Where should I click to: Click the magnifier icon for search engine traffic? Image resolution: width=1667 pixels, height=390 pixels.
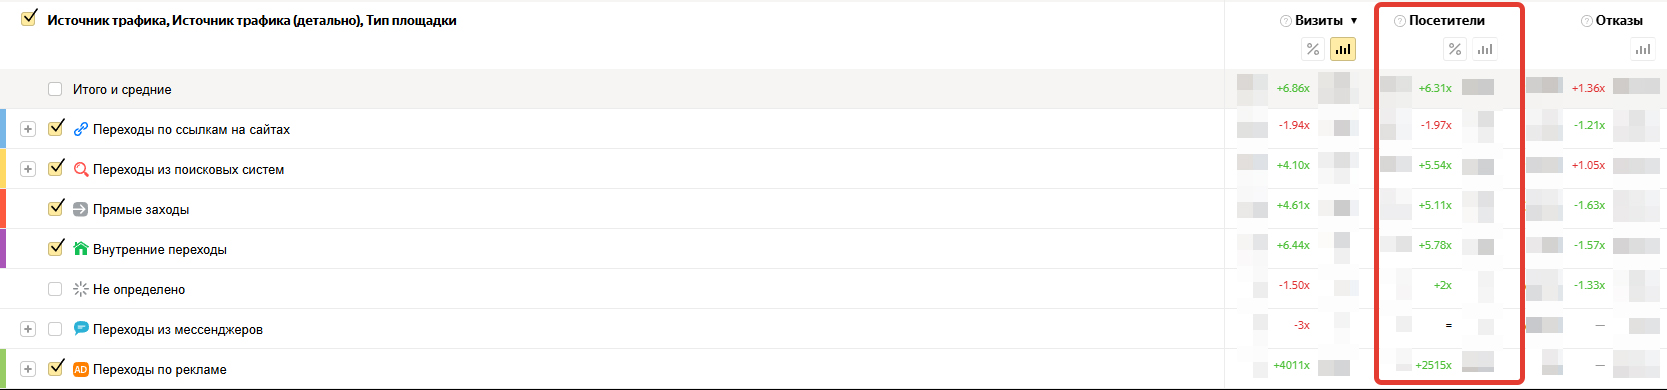click(81, 169)
